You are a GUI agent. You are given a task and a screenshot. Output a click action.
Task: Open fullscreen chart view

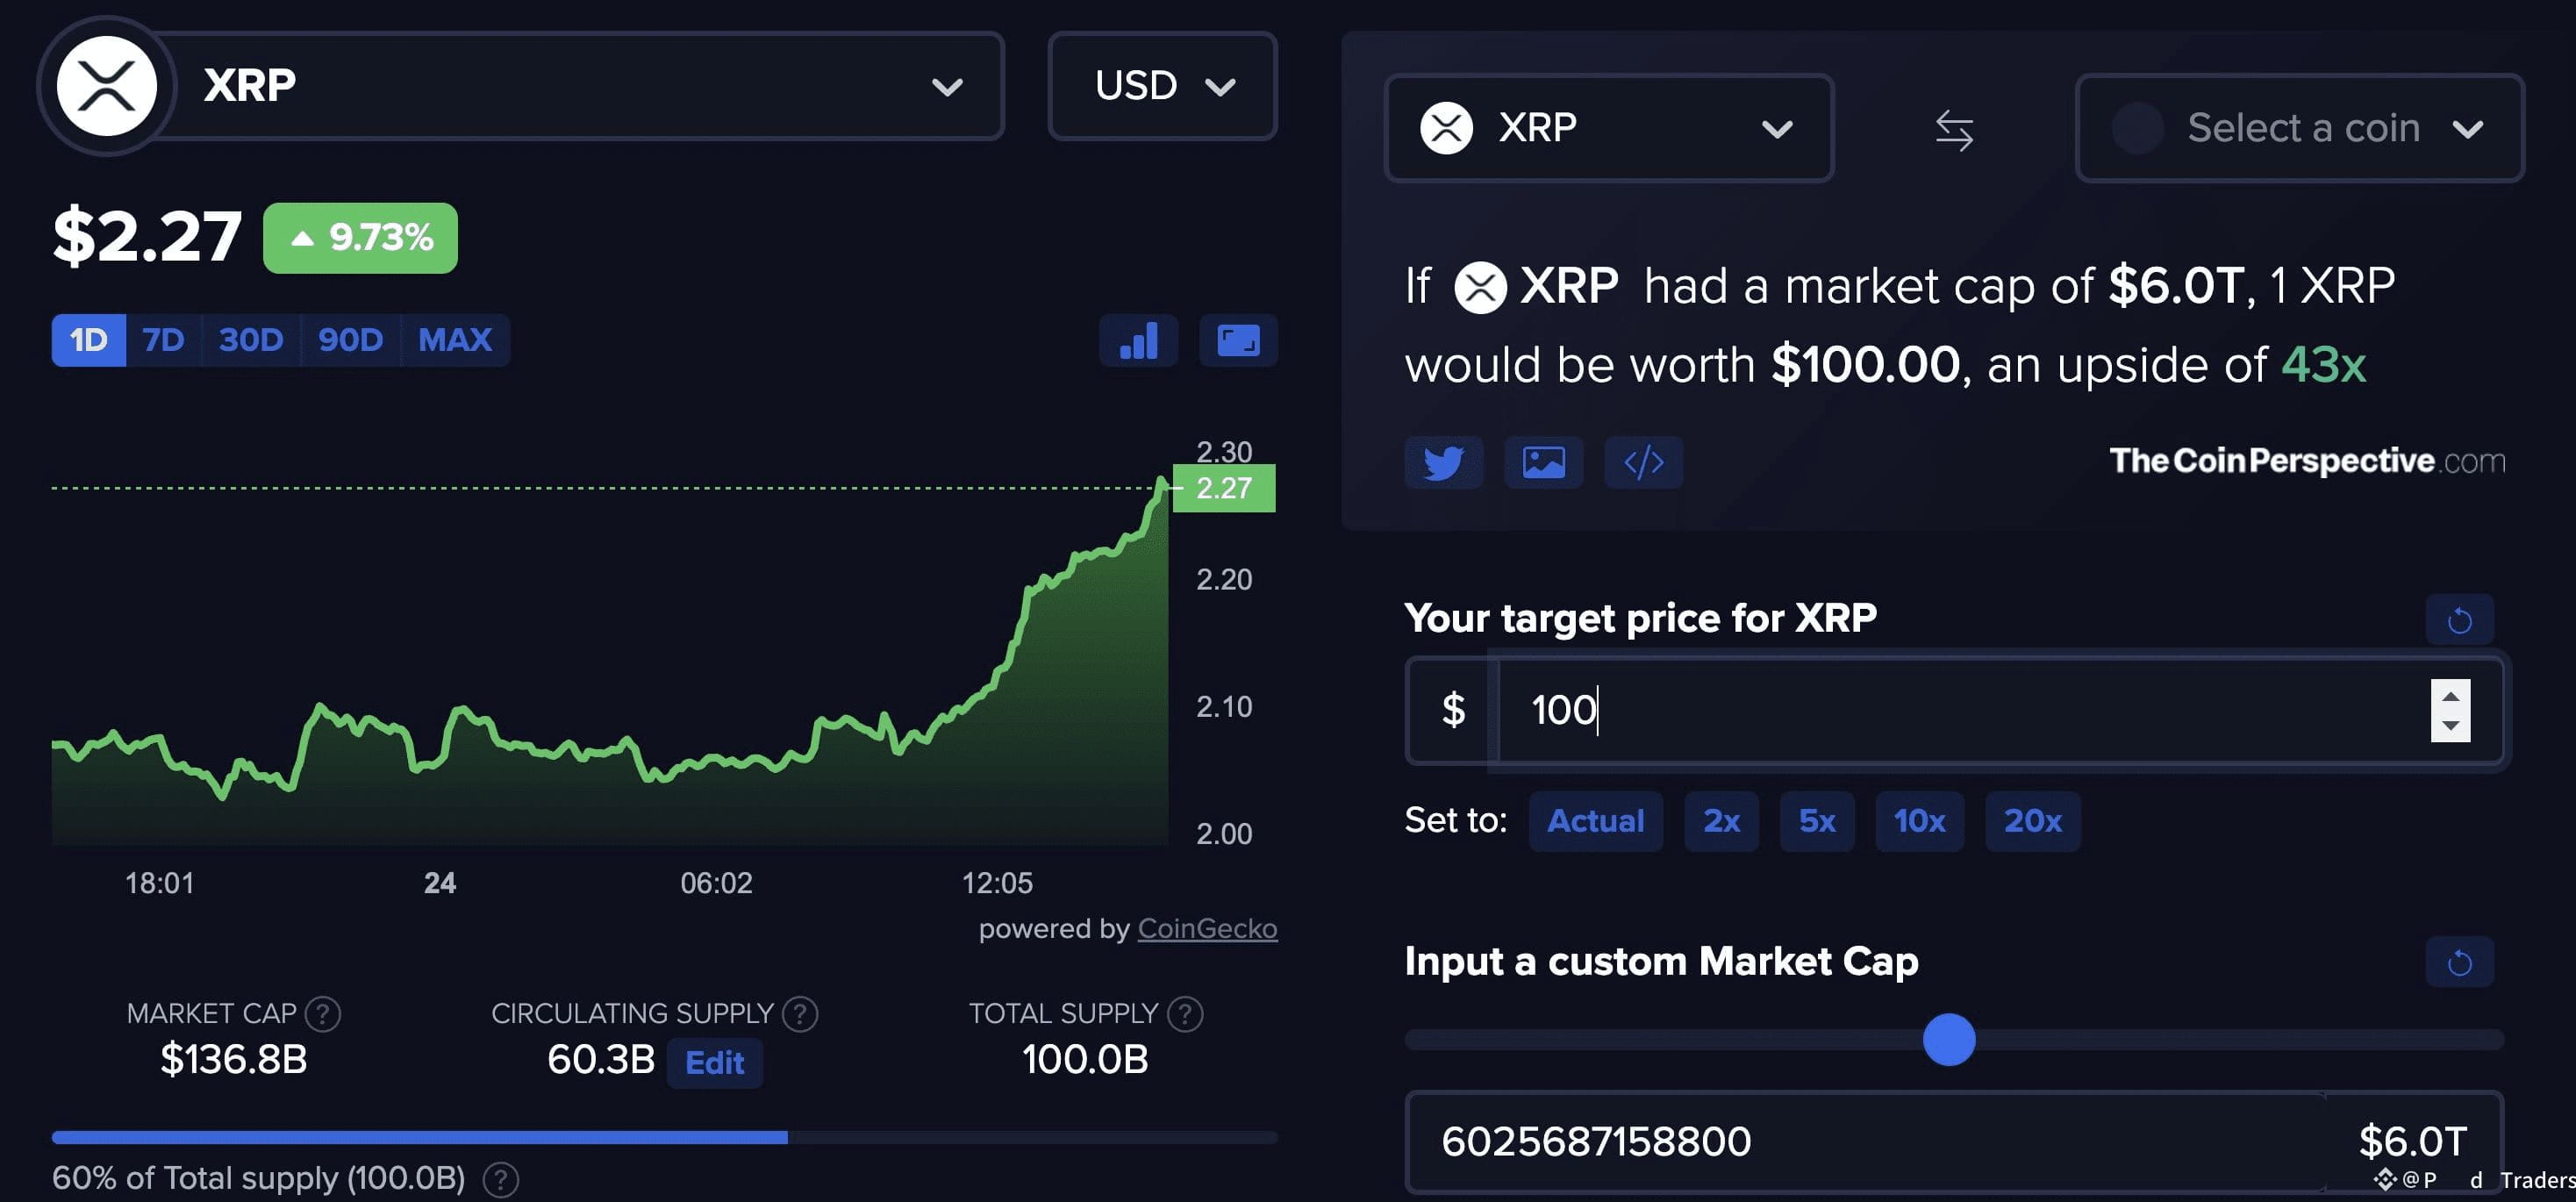[1238, 340]
